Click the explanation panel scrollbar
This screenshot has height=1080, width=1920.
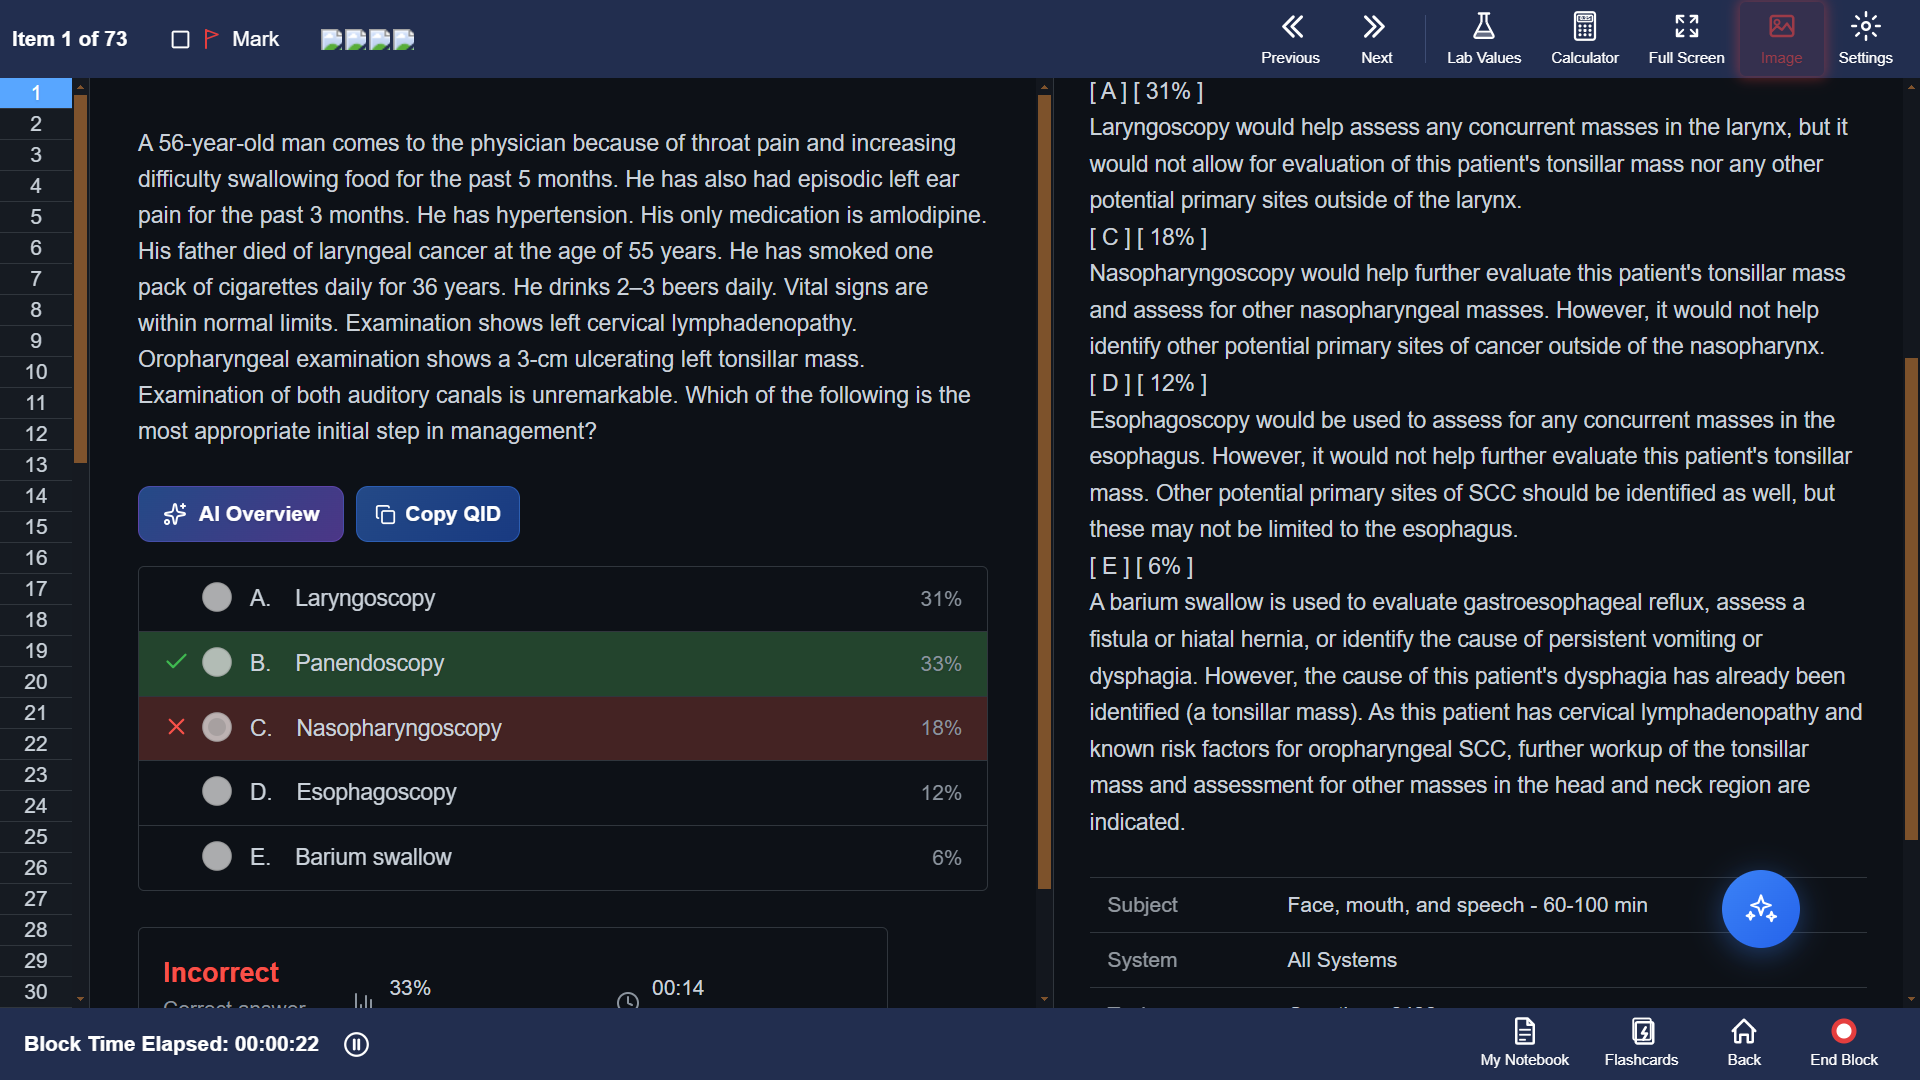(1911, 598)
